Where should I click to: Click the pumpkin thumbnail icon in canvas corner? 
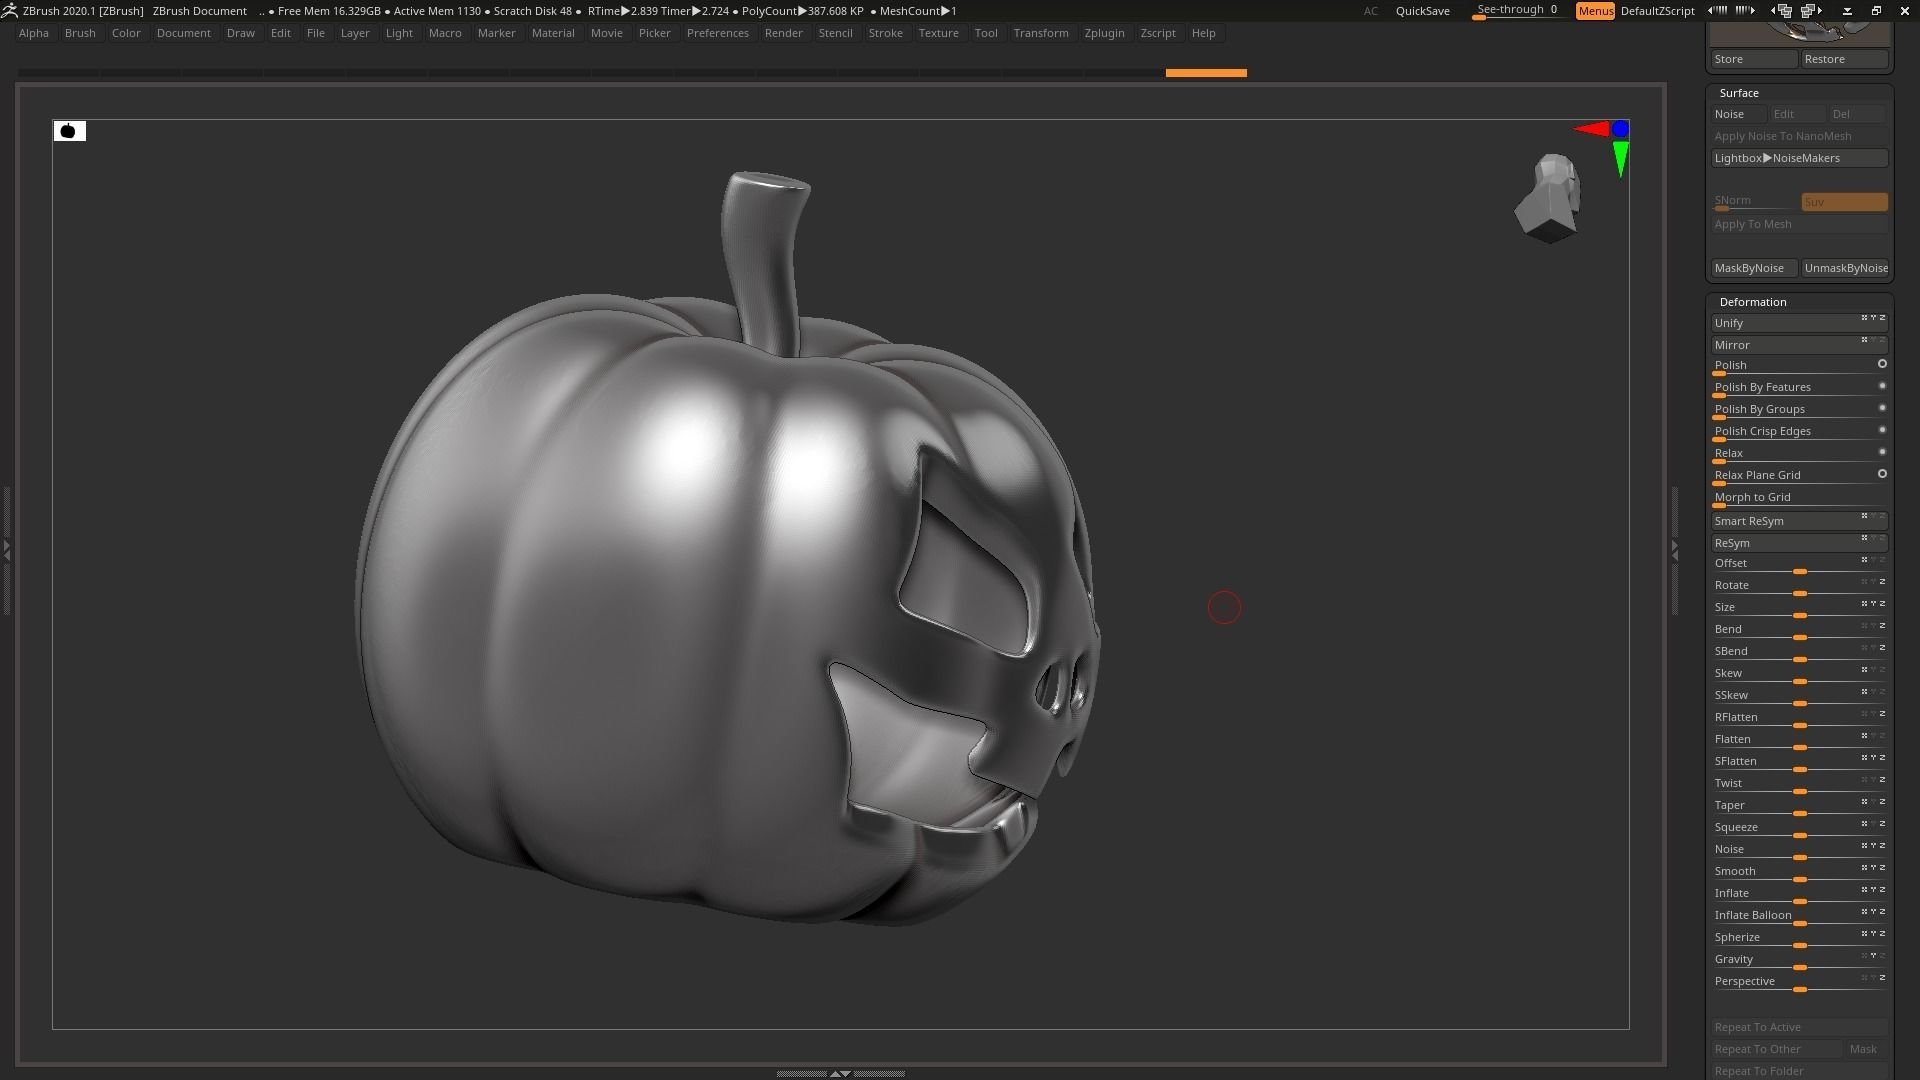point(69,131)
